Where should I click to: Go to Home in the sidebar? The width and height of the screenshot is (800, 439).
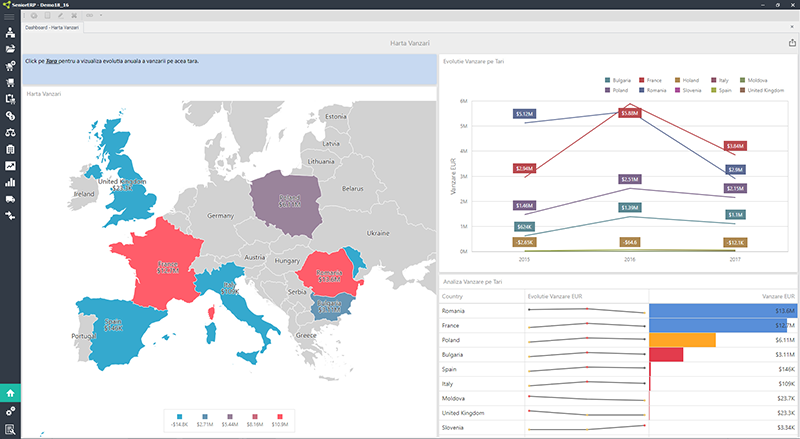tap(10, 393)
